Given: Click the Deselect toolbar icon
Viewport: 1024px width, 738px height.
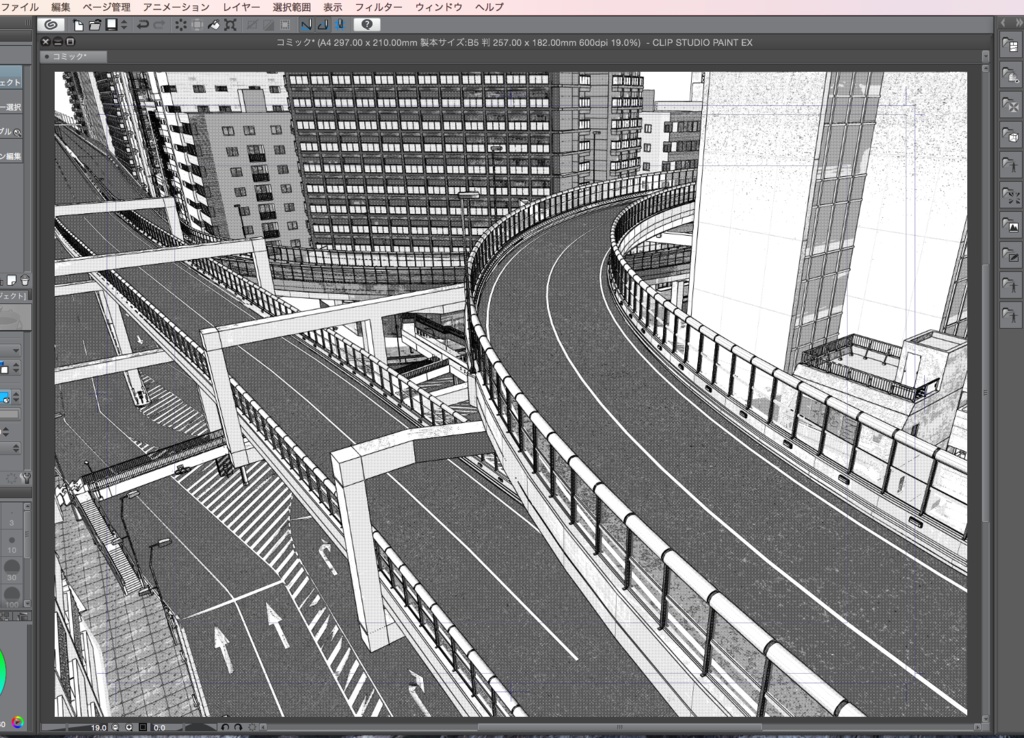Looking at the screenshot, I should (x=252, y=25).
